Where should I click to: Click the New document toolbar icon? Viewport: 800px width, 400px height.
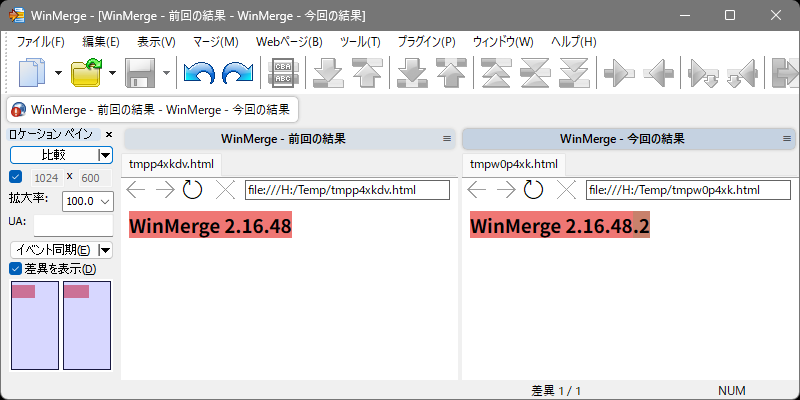(x=33, y=72)
